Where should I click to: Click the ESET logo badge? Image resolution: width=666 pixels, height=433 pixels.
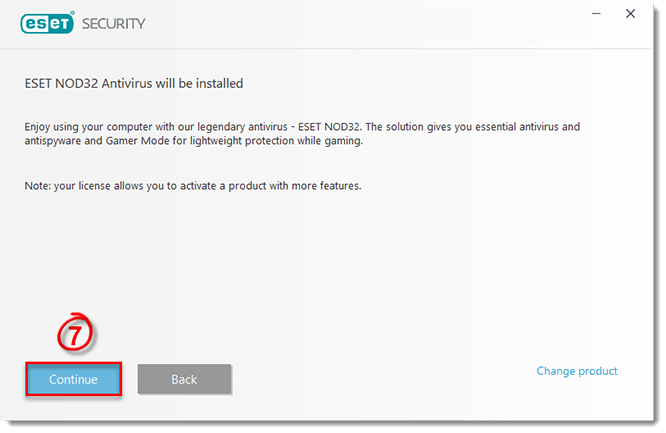[47, 23]
